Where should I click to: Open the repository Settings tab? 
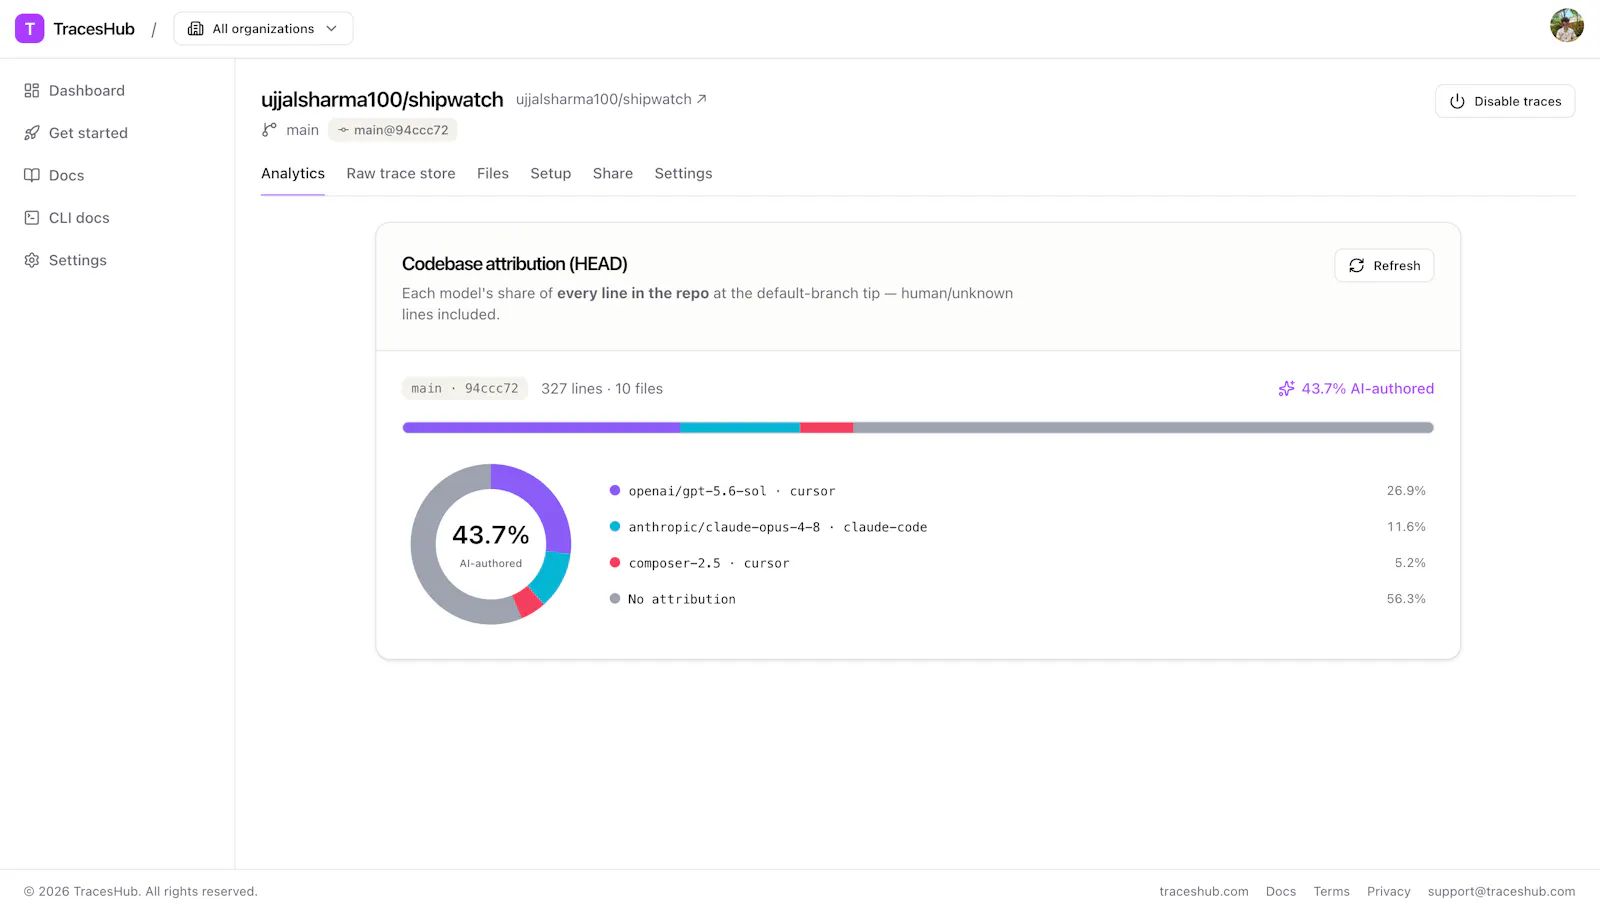point(684,174)
